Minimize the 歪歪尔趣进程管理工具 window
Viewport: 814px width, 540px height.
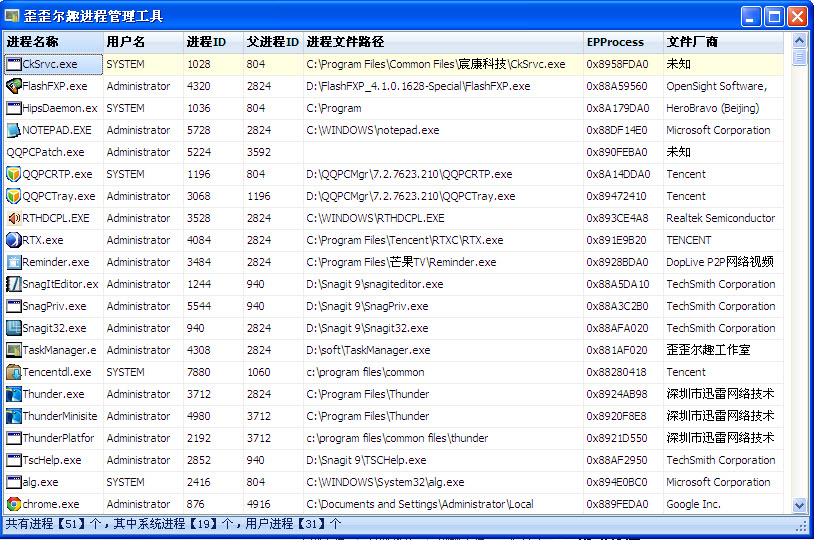(751, 17)
